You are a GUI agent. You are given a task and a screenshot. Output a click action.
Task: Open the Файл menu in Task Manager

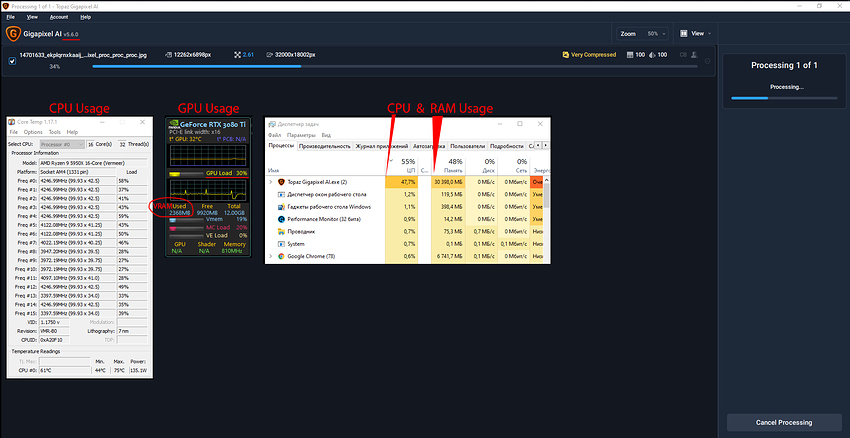pos(274,135)
